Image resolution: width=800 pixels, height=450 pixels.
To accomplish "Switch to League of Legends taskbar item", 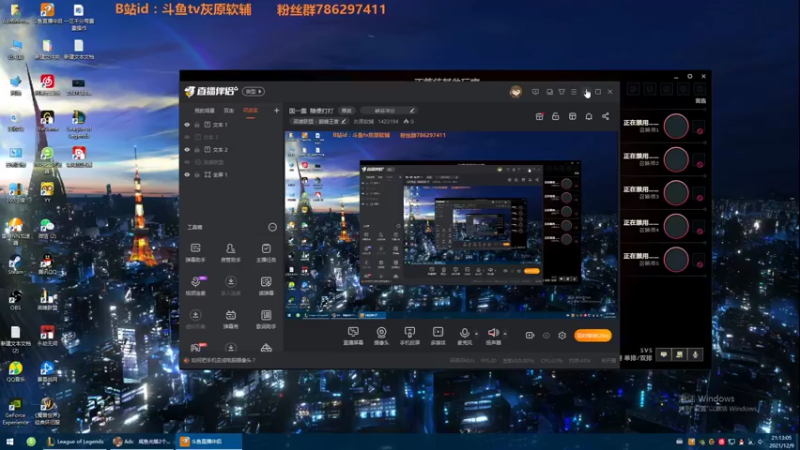I will [x=75, y=441].
